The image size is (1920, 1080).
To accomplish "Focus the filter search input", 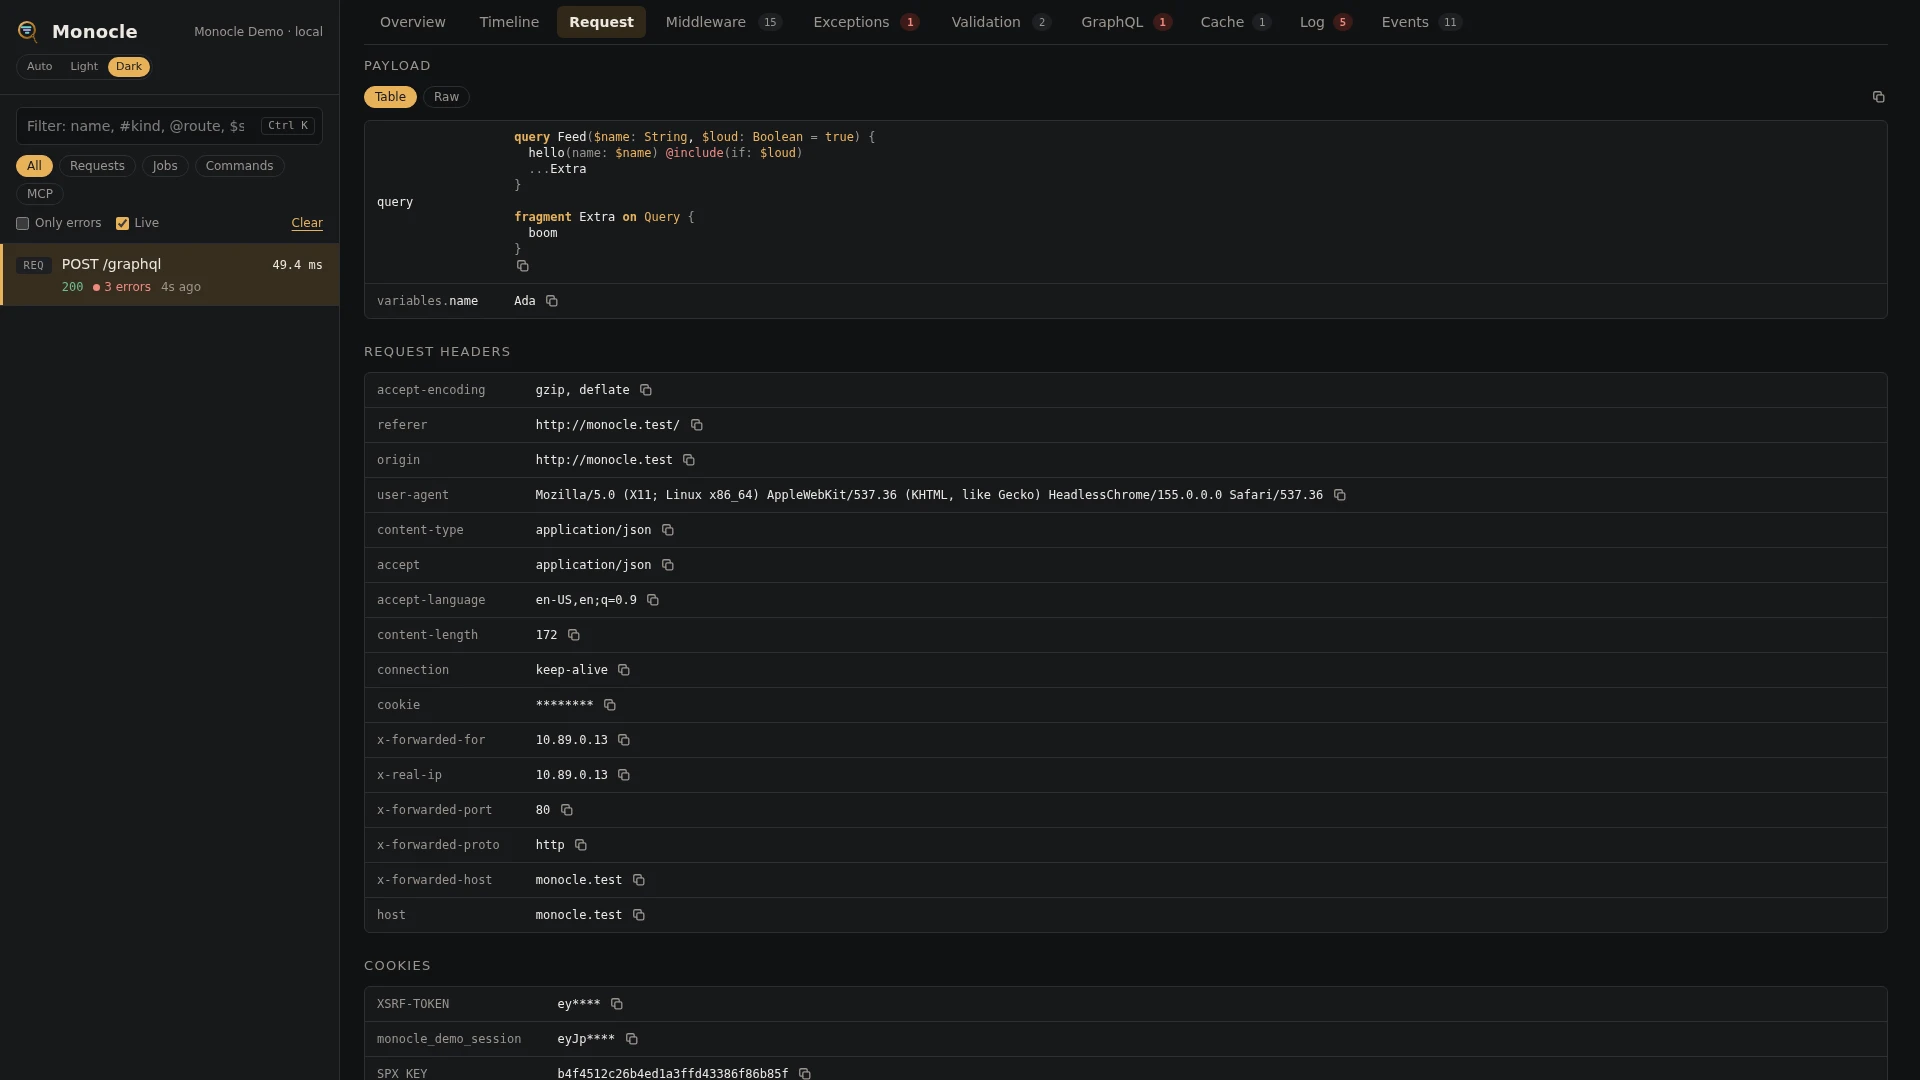I will coord(169,126).
